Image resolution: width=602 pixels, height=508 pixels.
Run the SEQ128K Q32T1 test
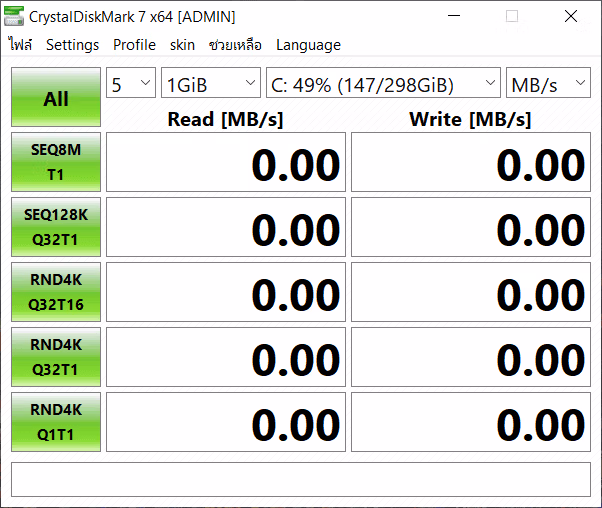pos(56,227)
